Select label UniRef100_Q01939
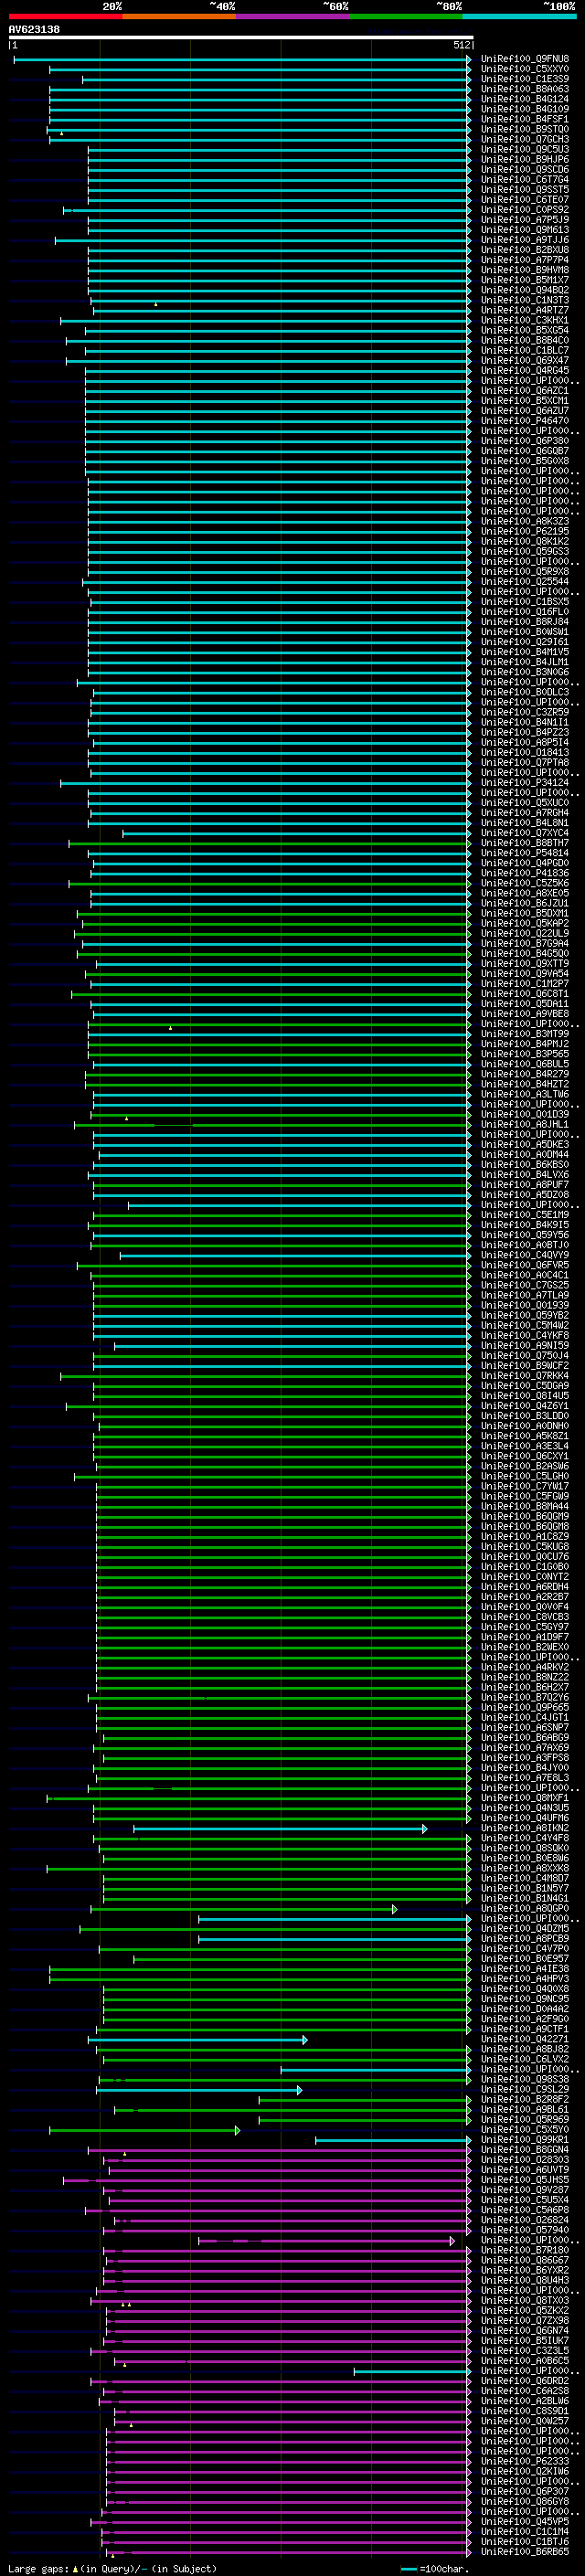The height and width of the screenshot is (2576, 585). pos(525,1306)
